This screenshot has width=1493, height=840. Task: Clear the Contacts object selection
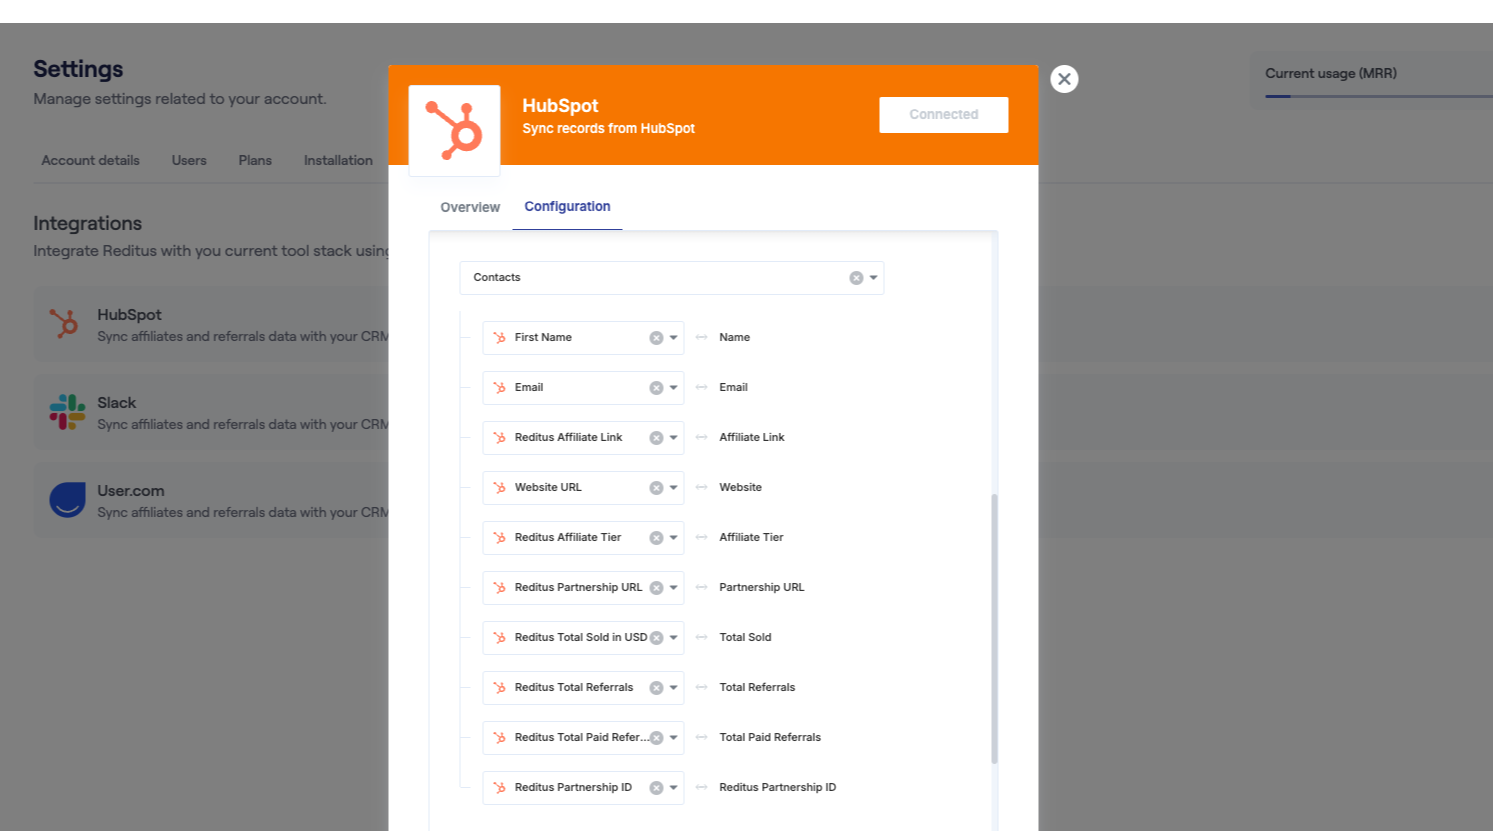pos(856,278)
